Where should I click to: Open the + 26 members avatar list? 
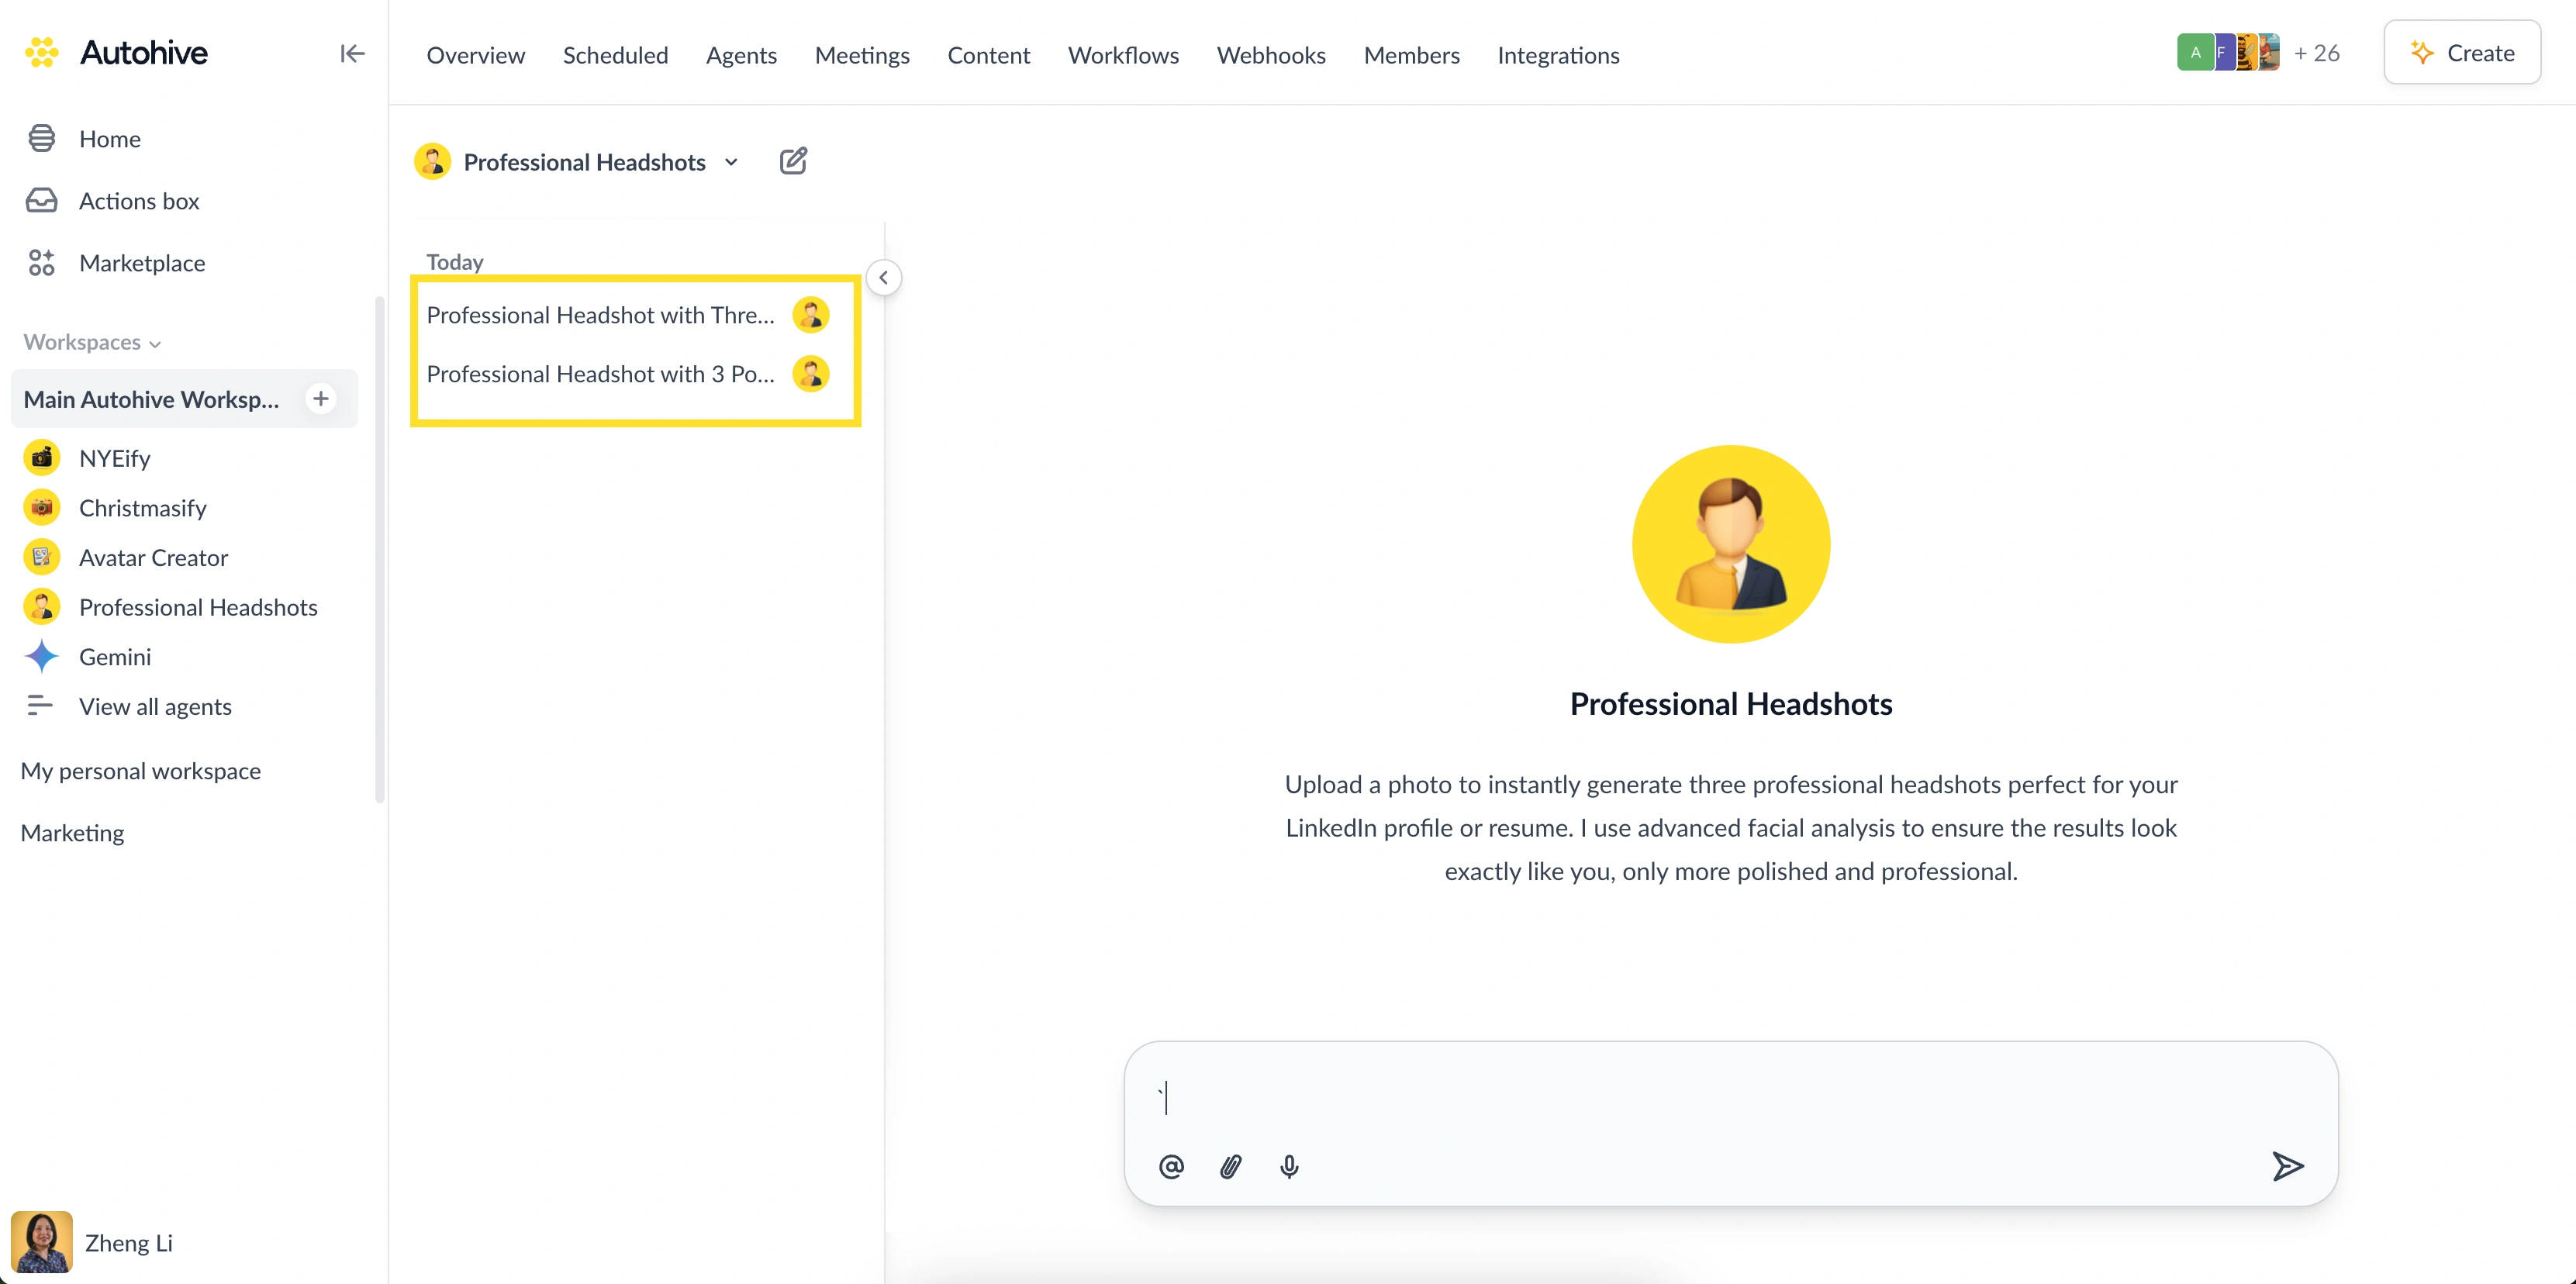2316,53
